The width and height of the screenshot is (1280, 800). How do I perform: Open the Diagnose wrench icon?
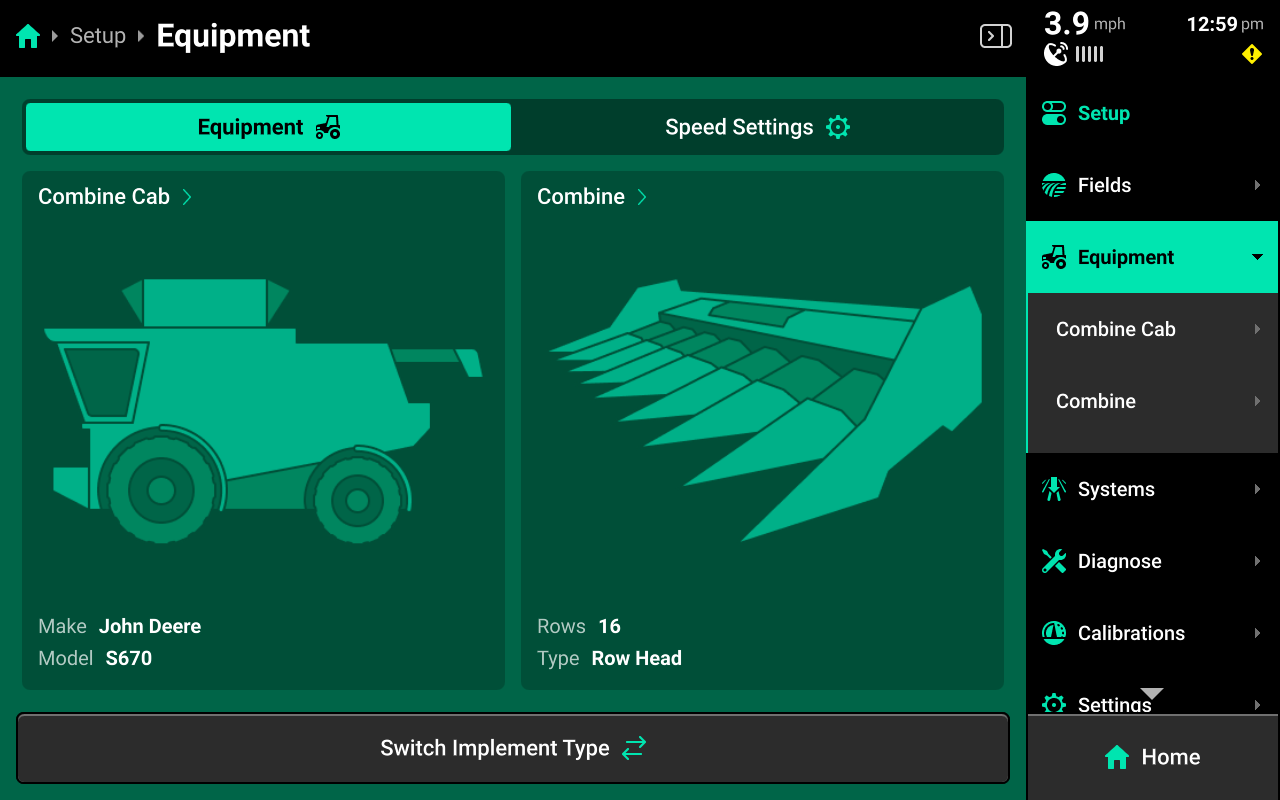[1054, 561]
